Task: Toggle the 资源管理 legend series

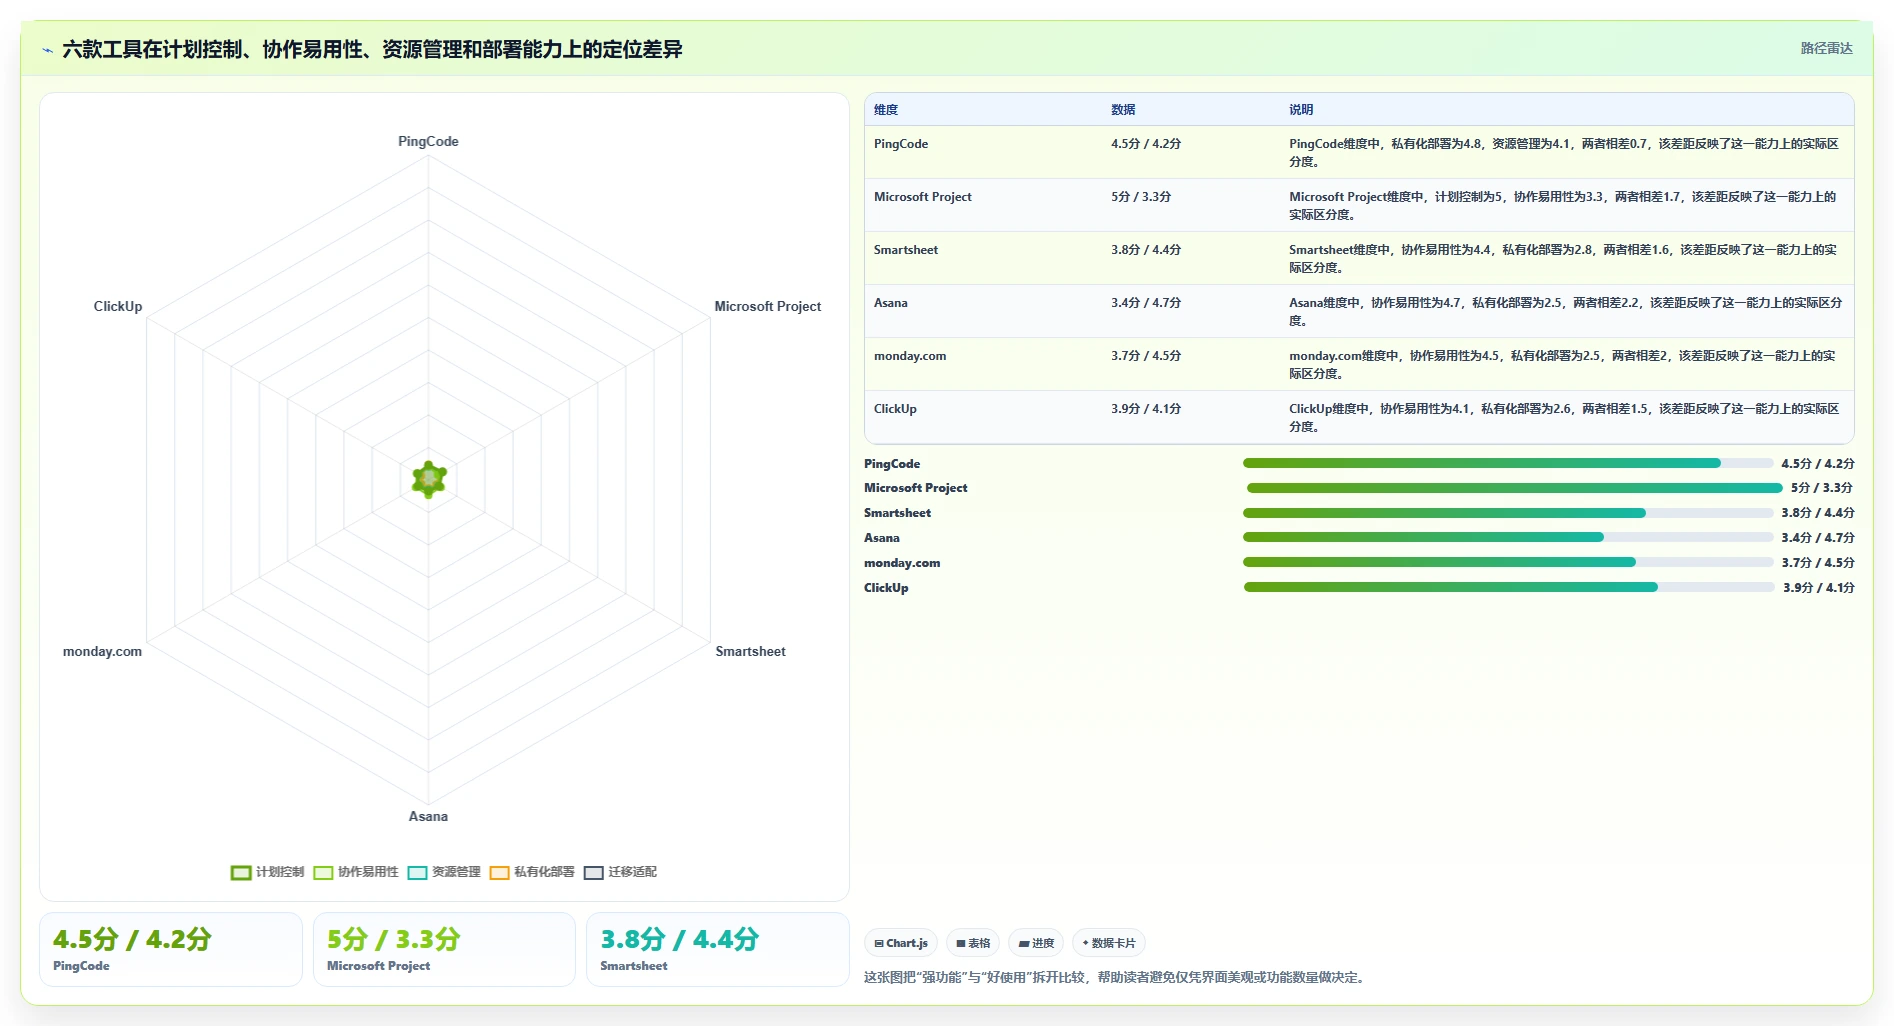Action: pos(444,872)
